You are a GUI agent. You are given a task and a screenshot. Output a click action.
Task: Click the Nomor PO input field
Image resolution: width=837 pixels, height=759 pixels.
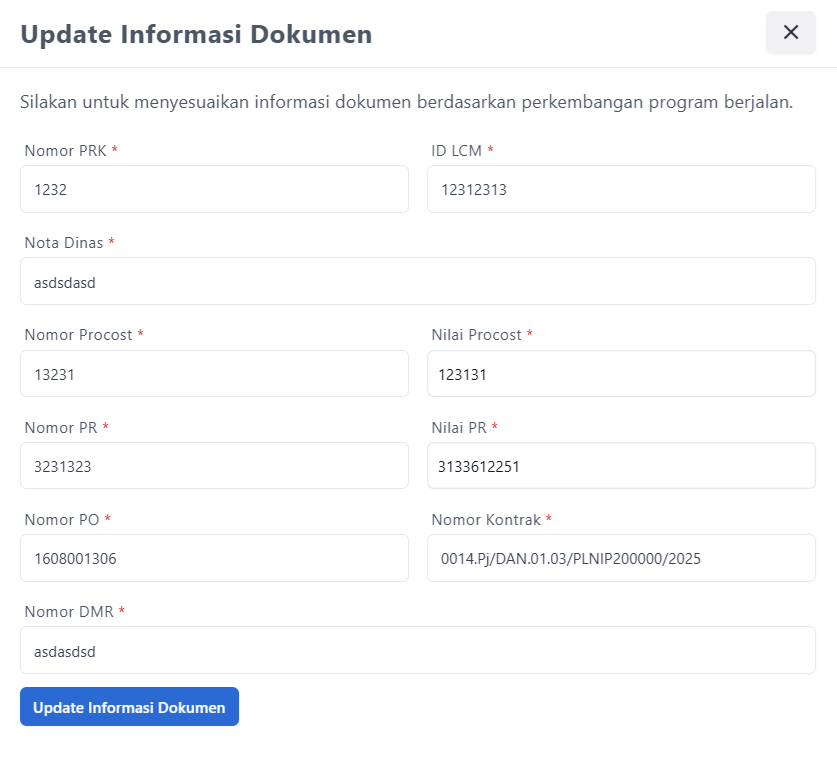click(x=214, y=558)
